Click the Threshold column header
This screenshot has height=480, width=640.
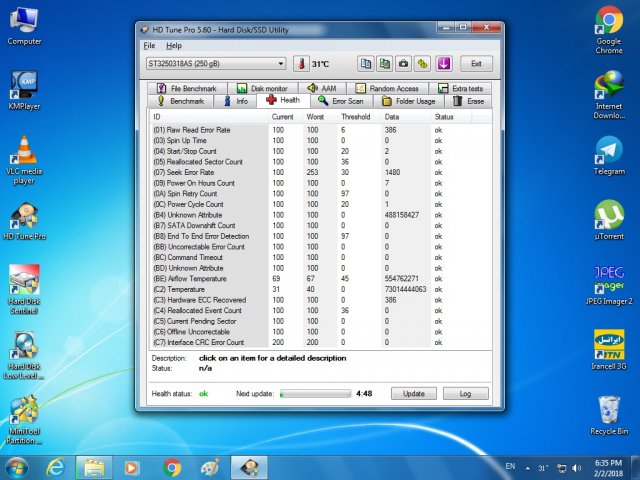(359, 117)
